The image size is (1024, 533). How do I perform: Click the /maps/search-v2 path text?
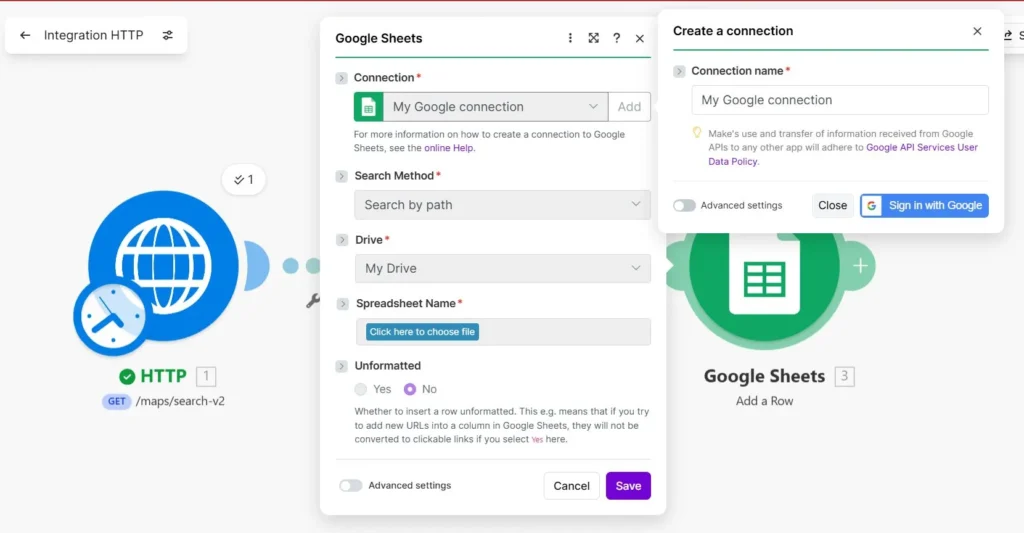(180, 401)
